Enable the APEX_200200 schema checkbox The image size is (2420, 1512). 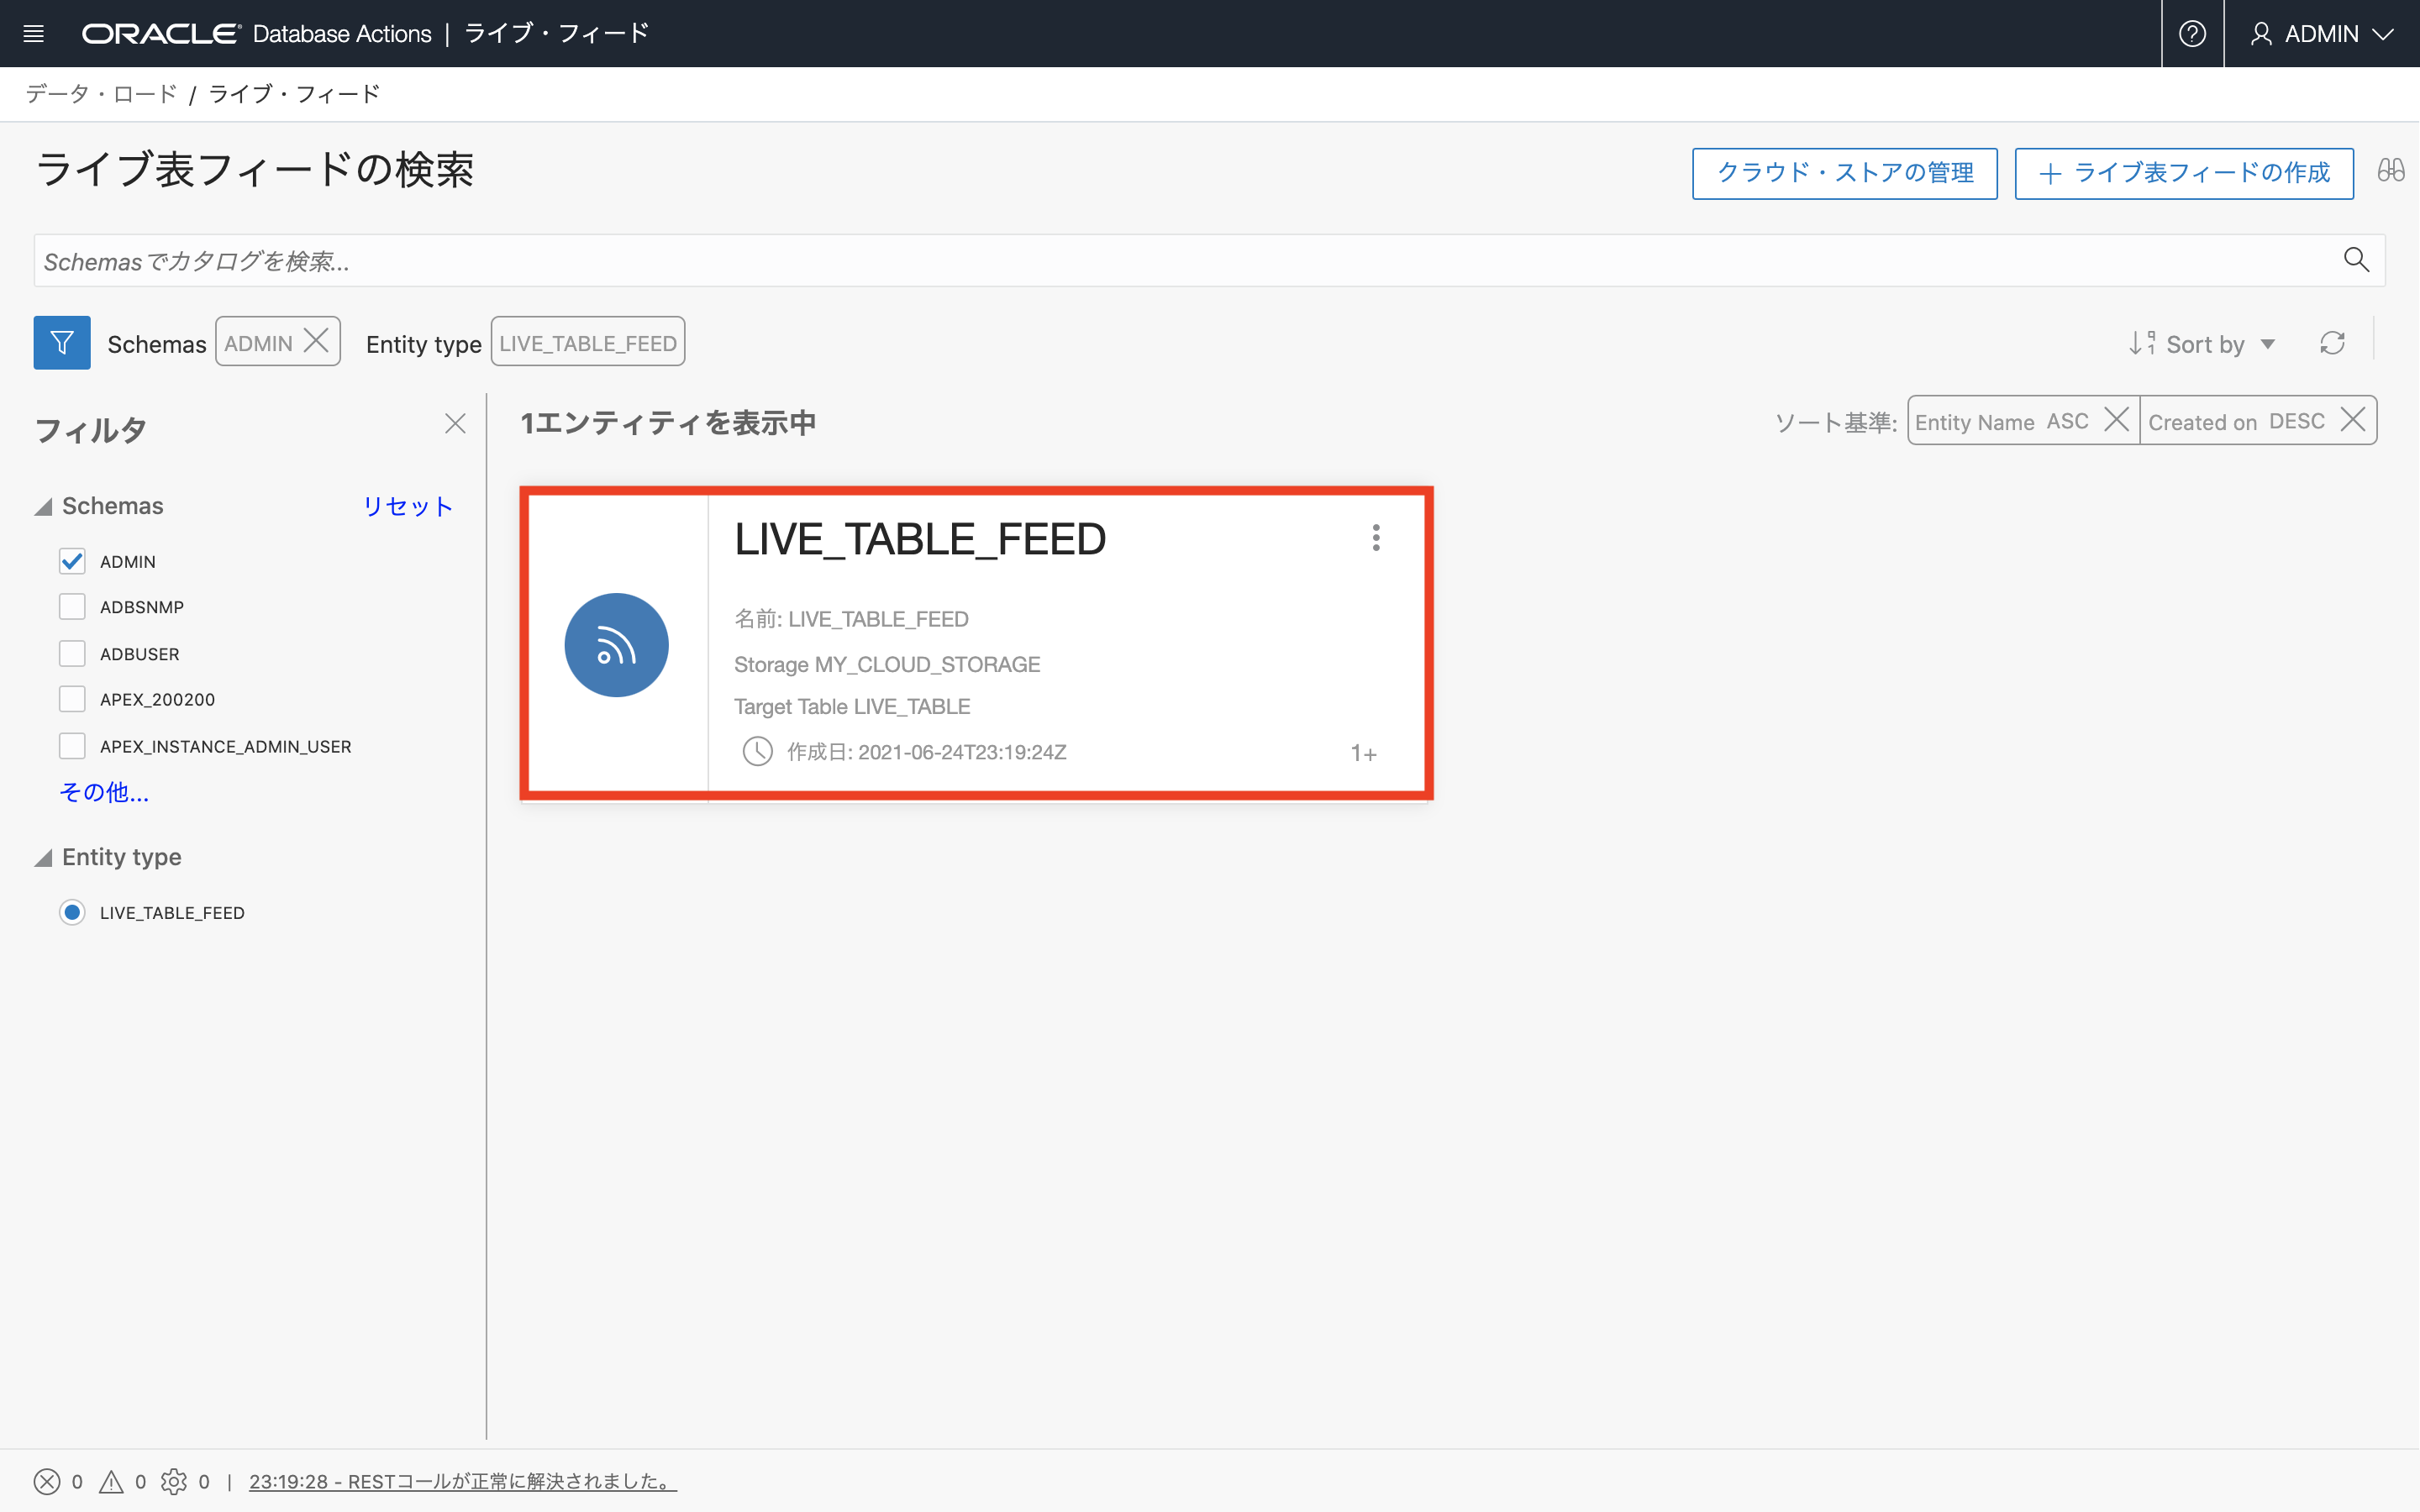[72, 699]
